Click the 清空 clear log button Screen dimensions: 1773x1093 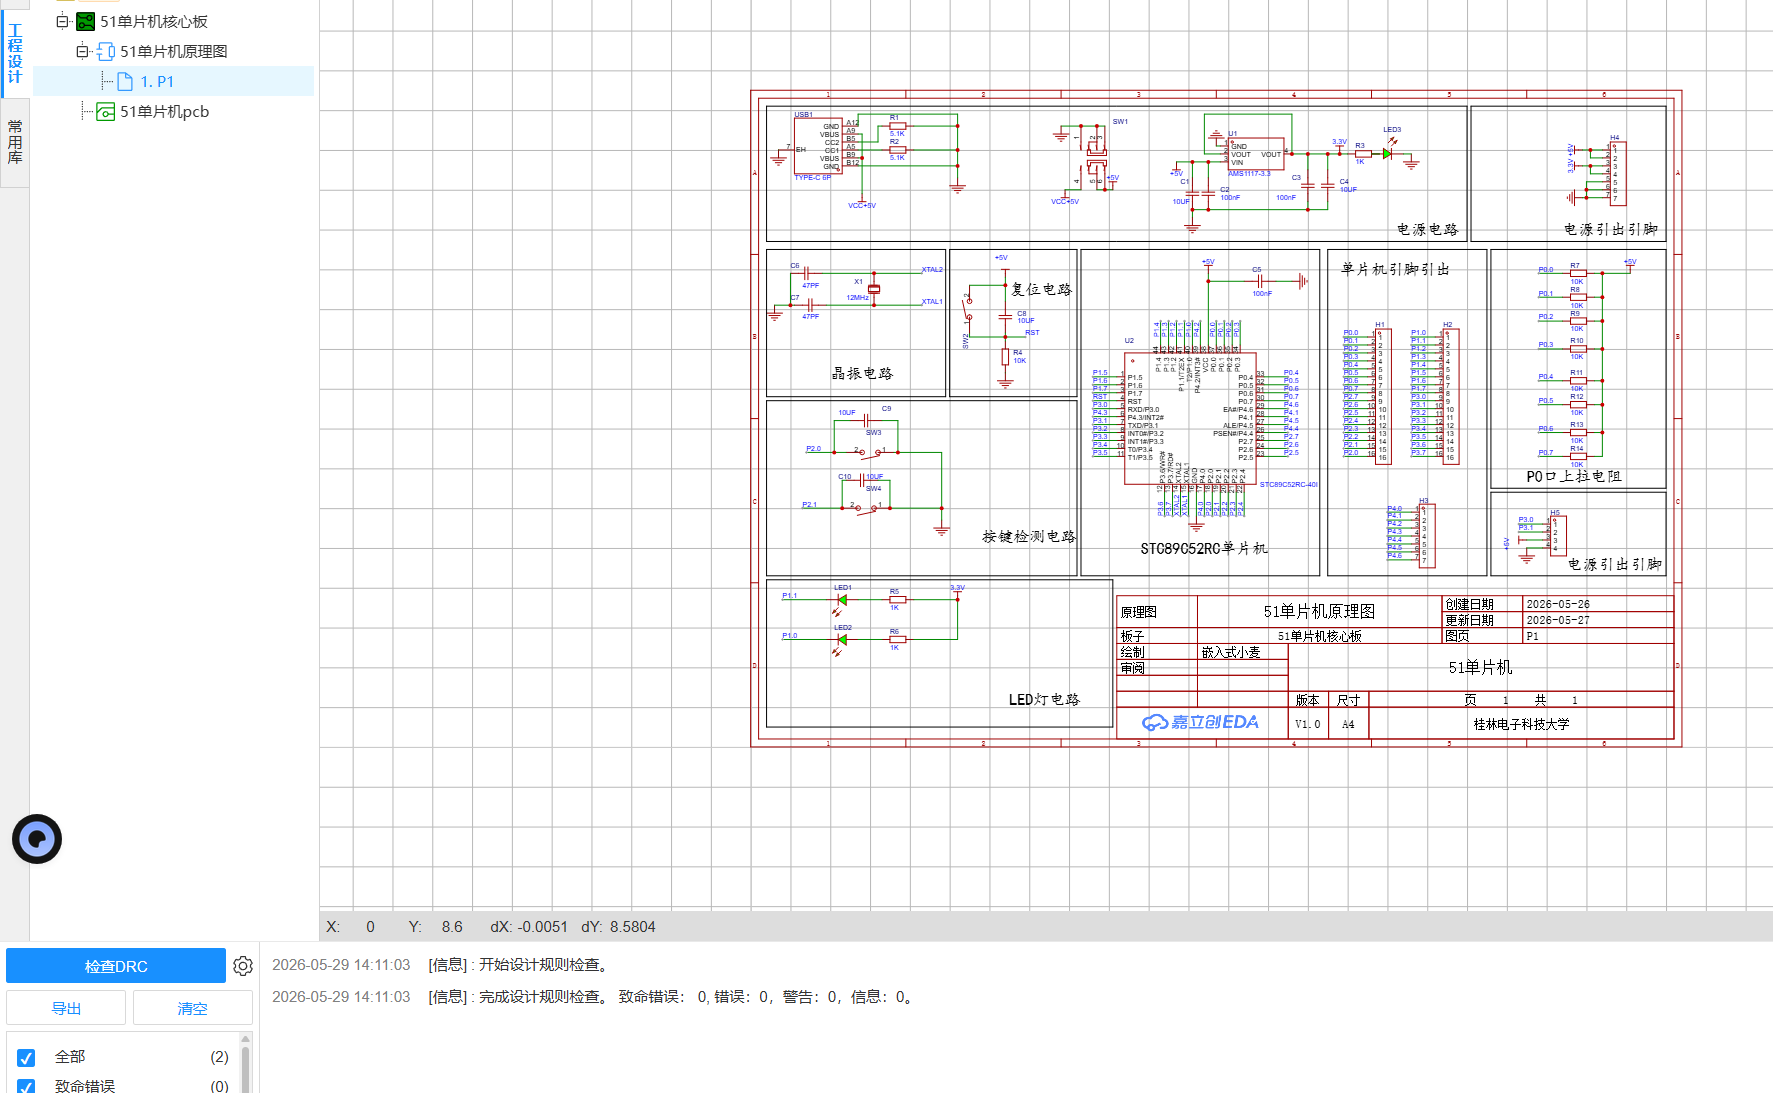tap(192, 1008)
